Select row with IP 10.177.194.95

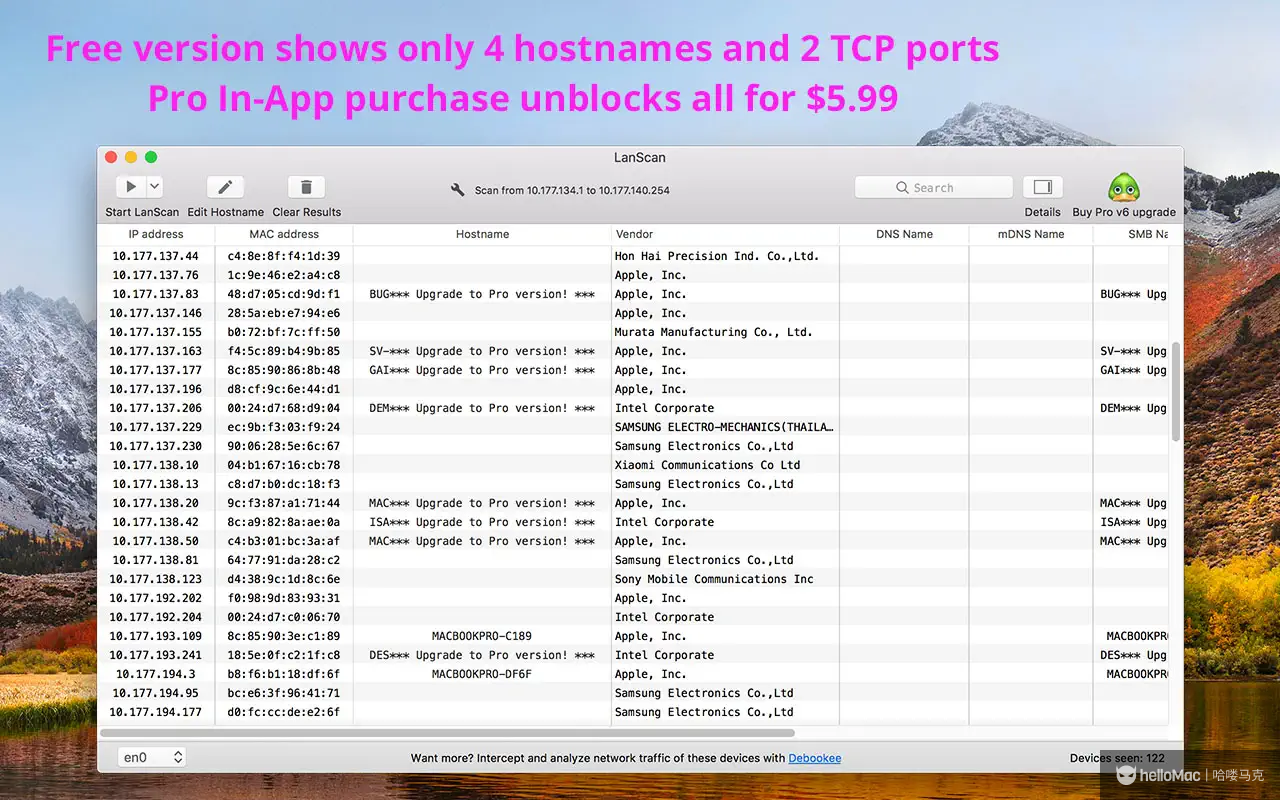pyautogui.click(x=633, y=693)
